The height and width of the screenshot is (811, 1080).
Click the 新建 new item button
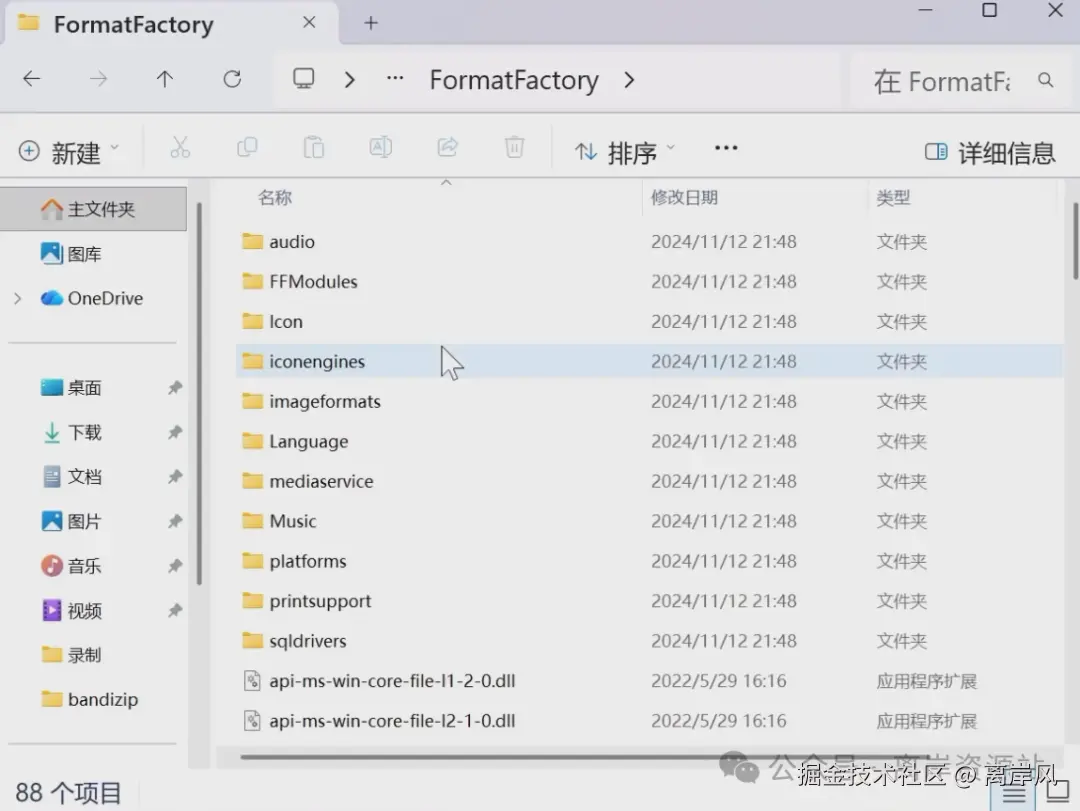click(70, 153)
